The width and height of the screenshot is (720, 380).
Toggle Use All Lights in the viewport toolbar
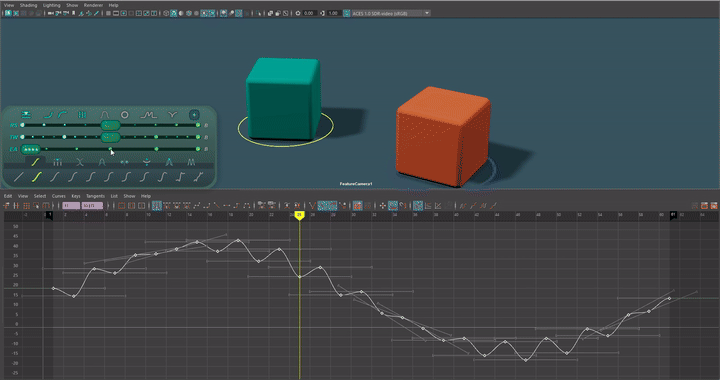tap(204, 13)
